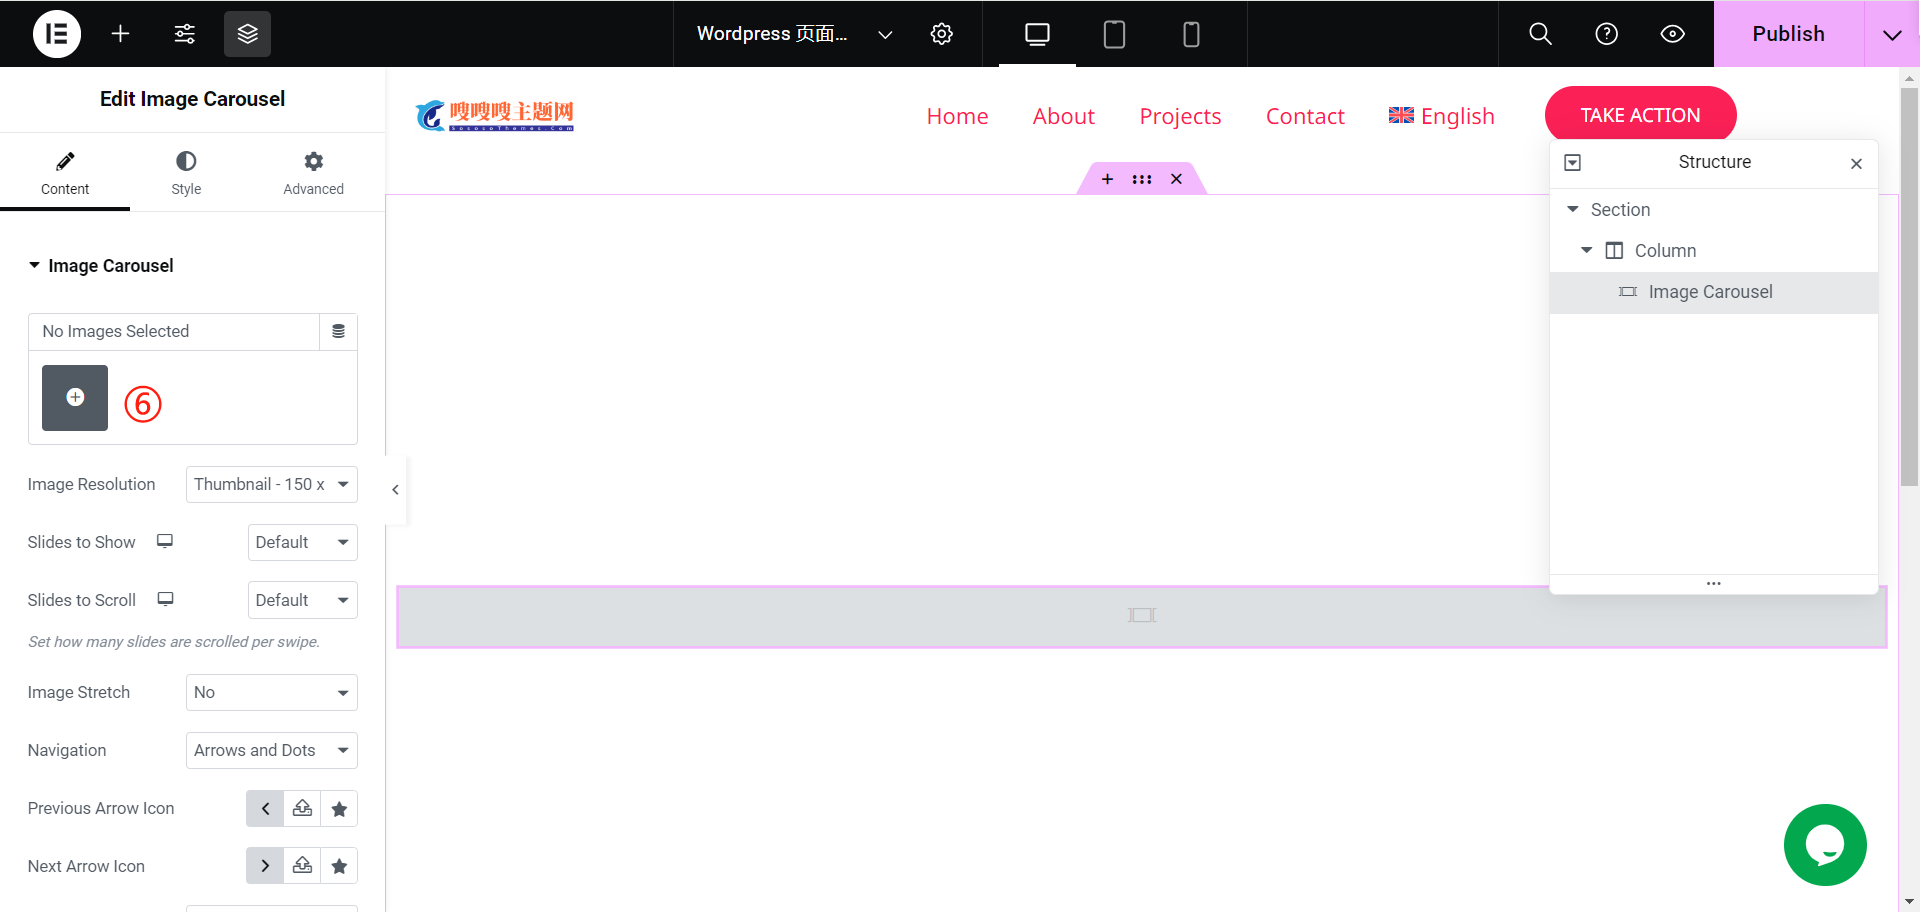Open the English language switcher
This screenshot has height=912, width=1920.
(1441, 116)
